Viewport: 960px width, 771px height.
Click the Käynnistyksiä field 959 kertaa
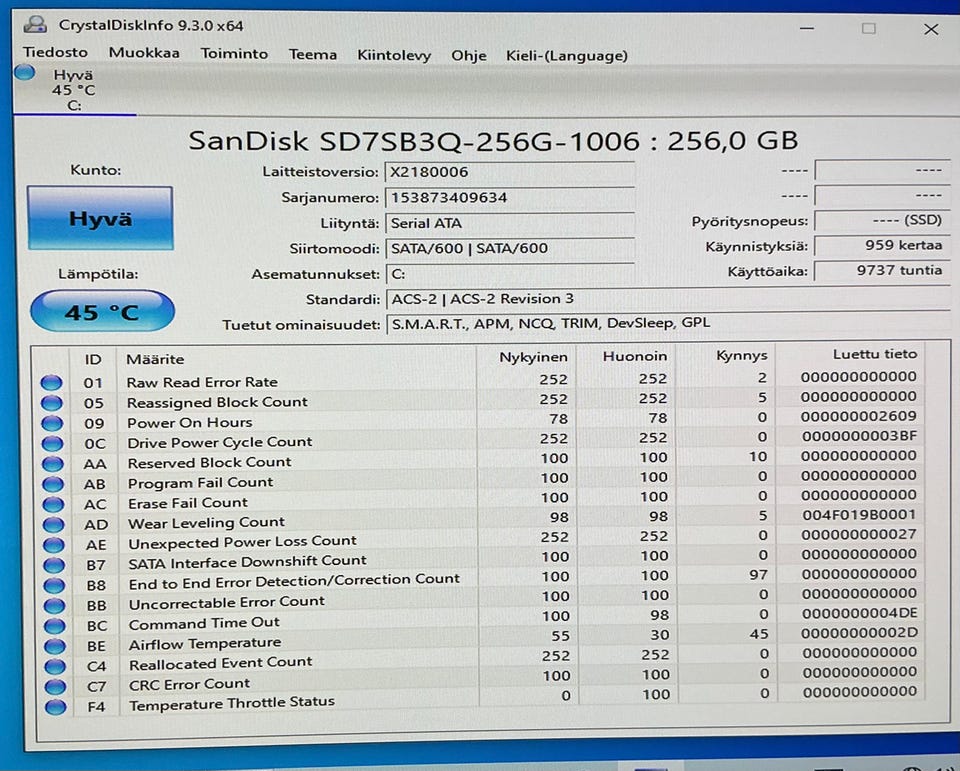point(882,246)
